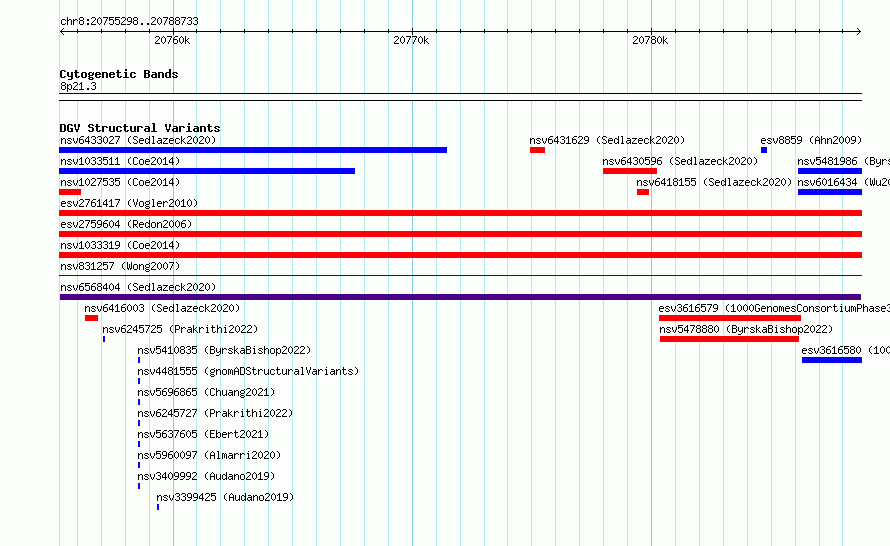The image size is (890, 546).
Task: Open nsv6431629 (Sedlazeck2020) label
Action: pyautogui.click(x=607, y=140)
